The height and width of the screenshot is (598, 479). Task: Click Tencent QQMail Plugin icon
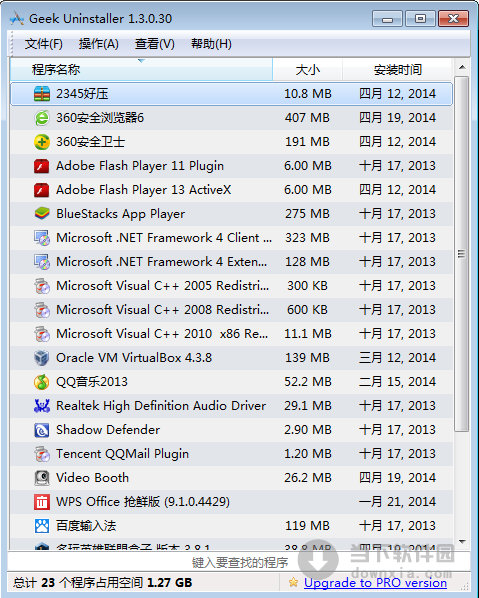pos(42,454)
